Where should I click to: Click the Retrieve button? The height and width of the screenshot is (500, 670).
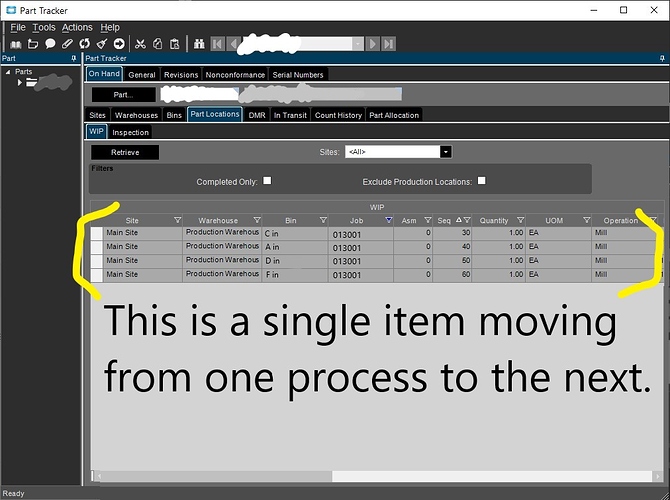pos(125,153)
